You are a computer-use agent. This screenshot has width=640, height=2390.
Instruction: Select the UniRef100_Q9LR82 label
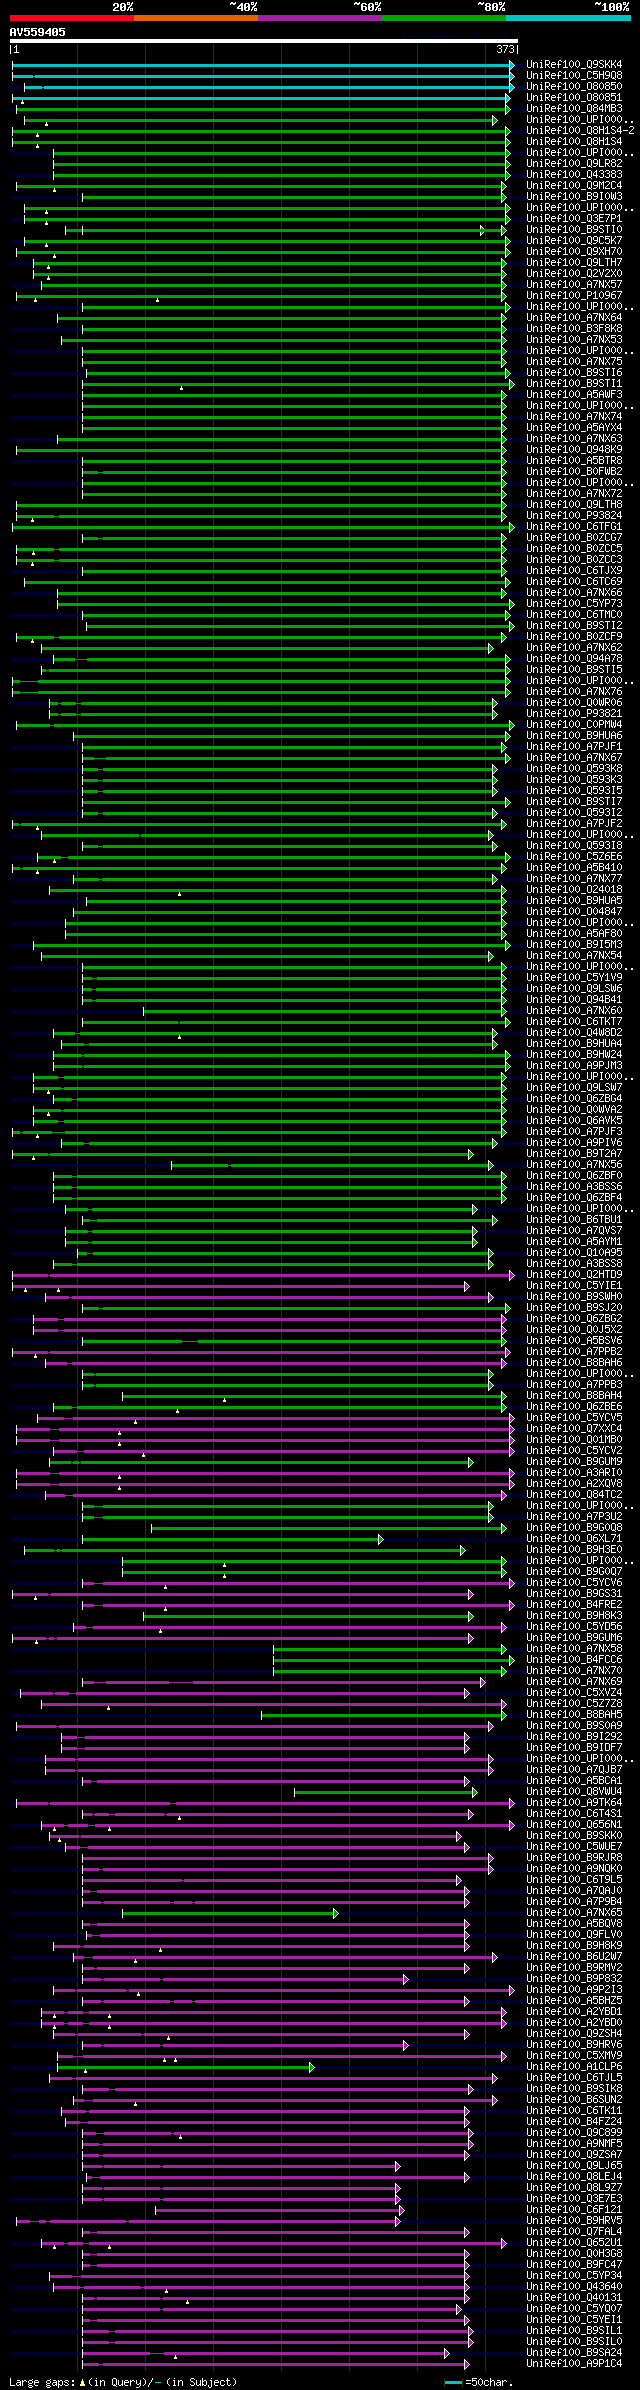(574, 164)
